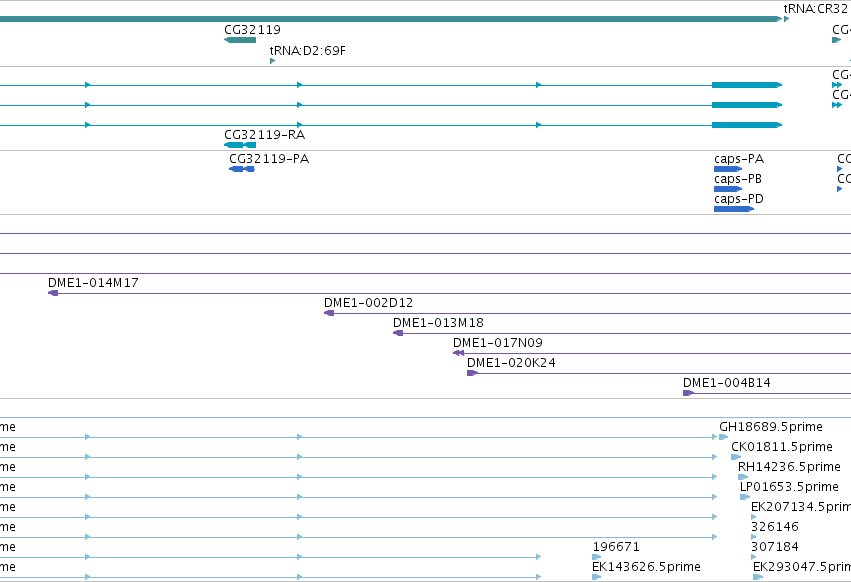Click the DME1-014M17 label text
The height and width of the screenshot is (582, 851).
point(93,283)
